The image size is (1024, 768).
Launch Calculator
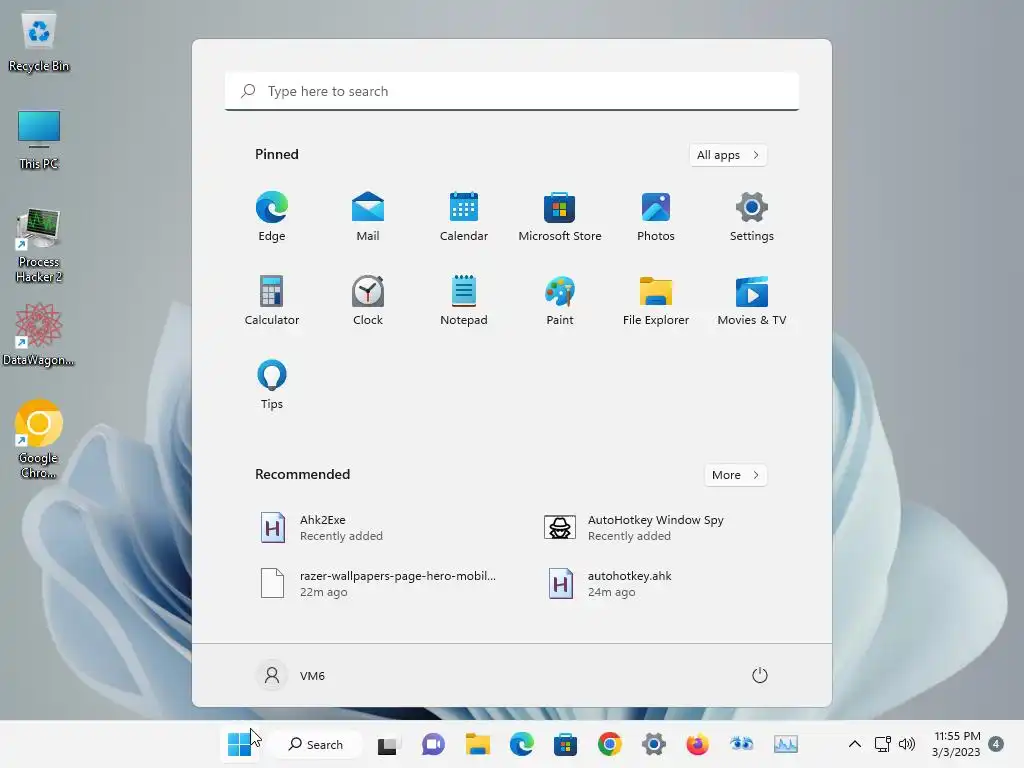pos(272,300)
